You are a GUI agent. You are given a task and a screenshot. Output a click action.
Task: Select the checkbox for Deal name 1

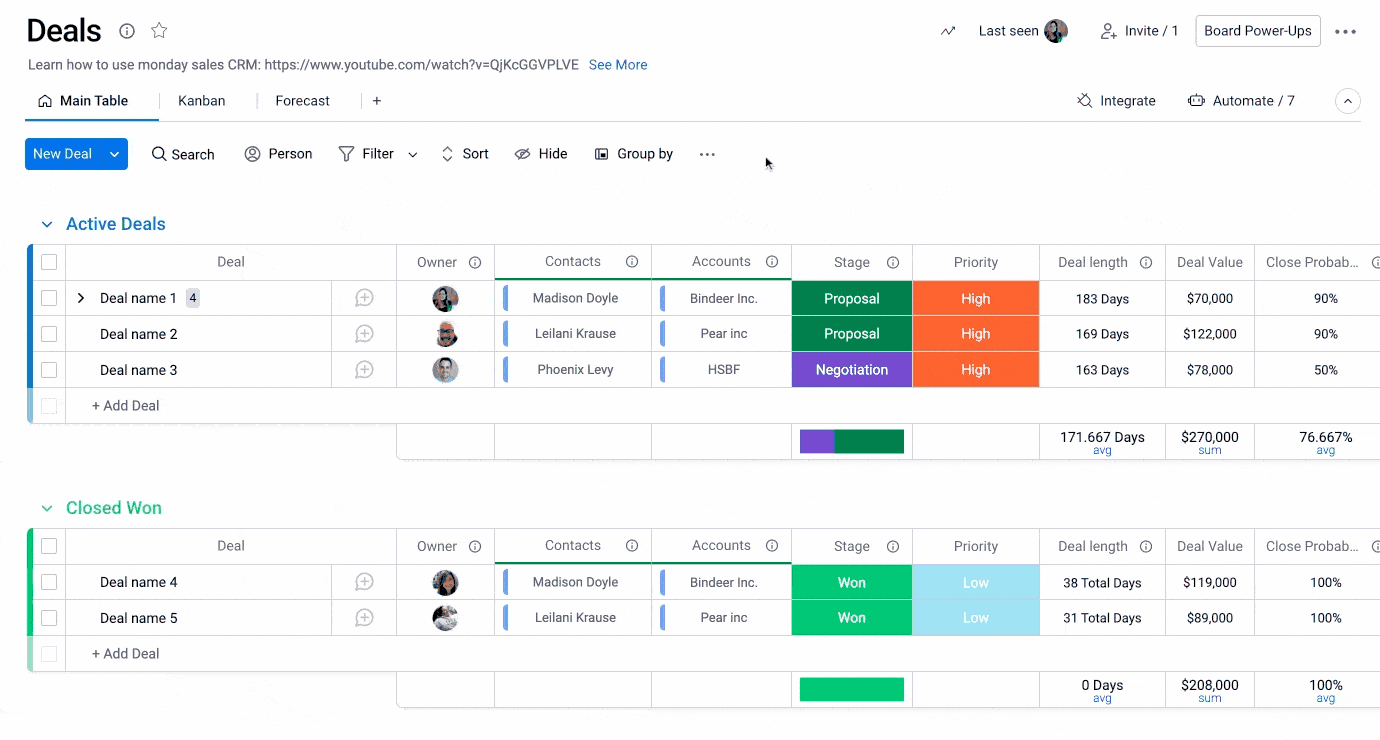click(x=48, y=297)
